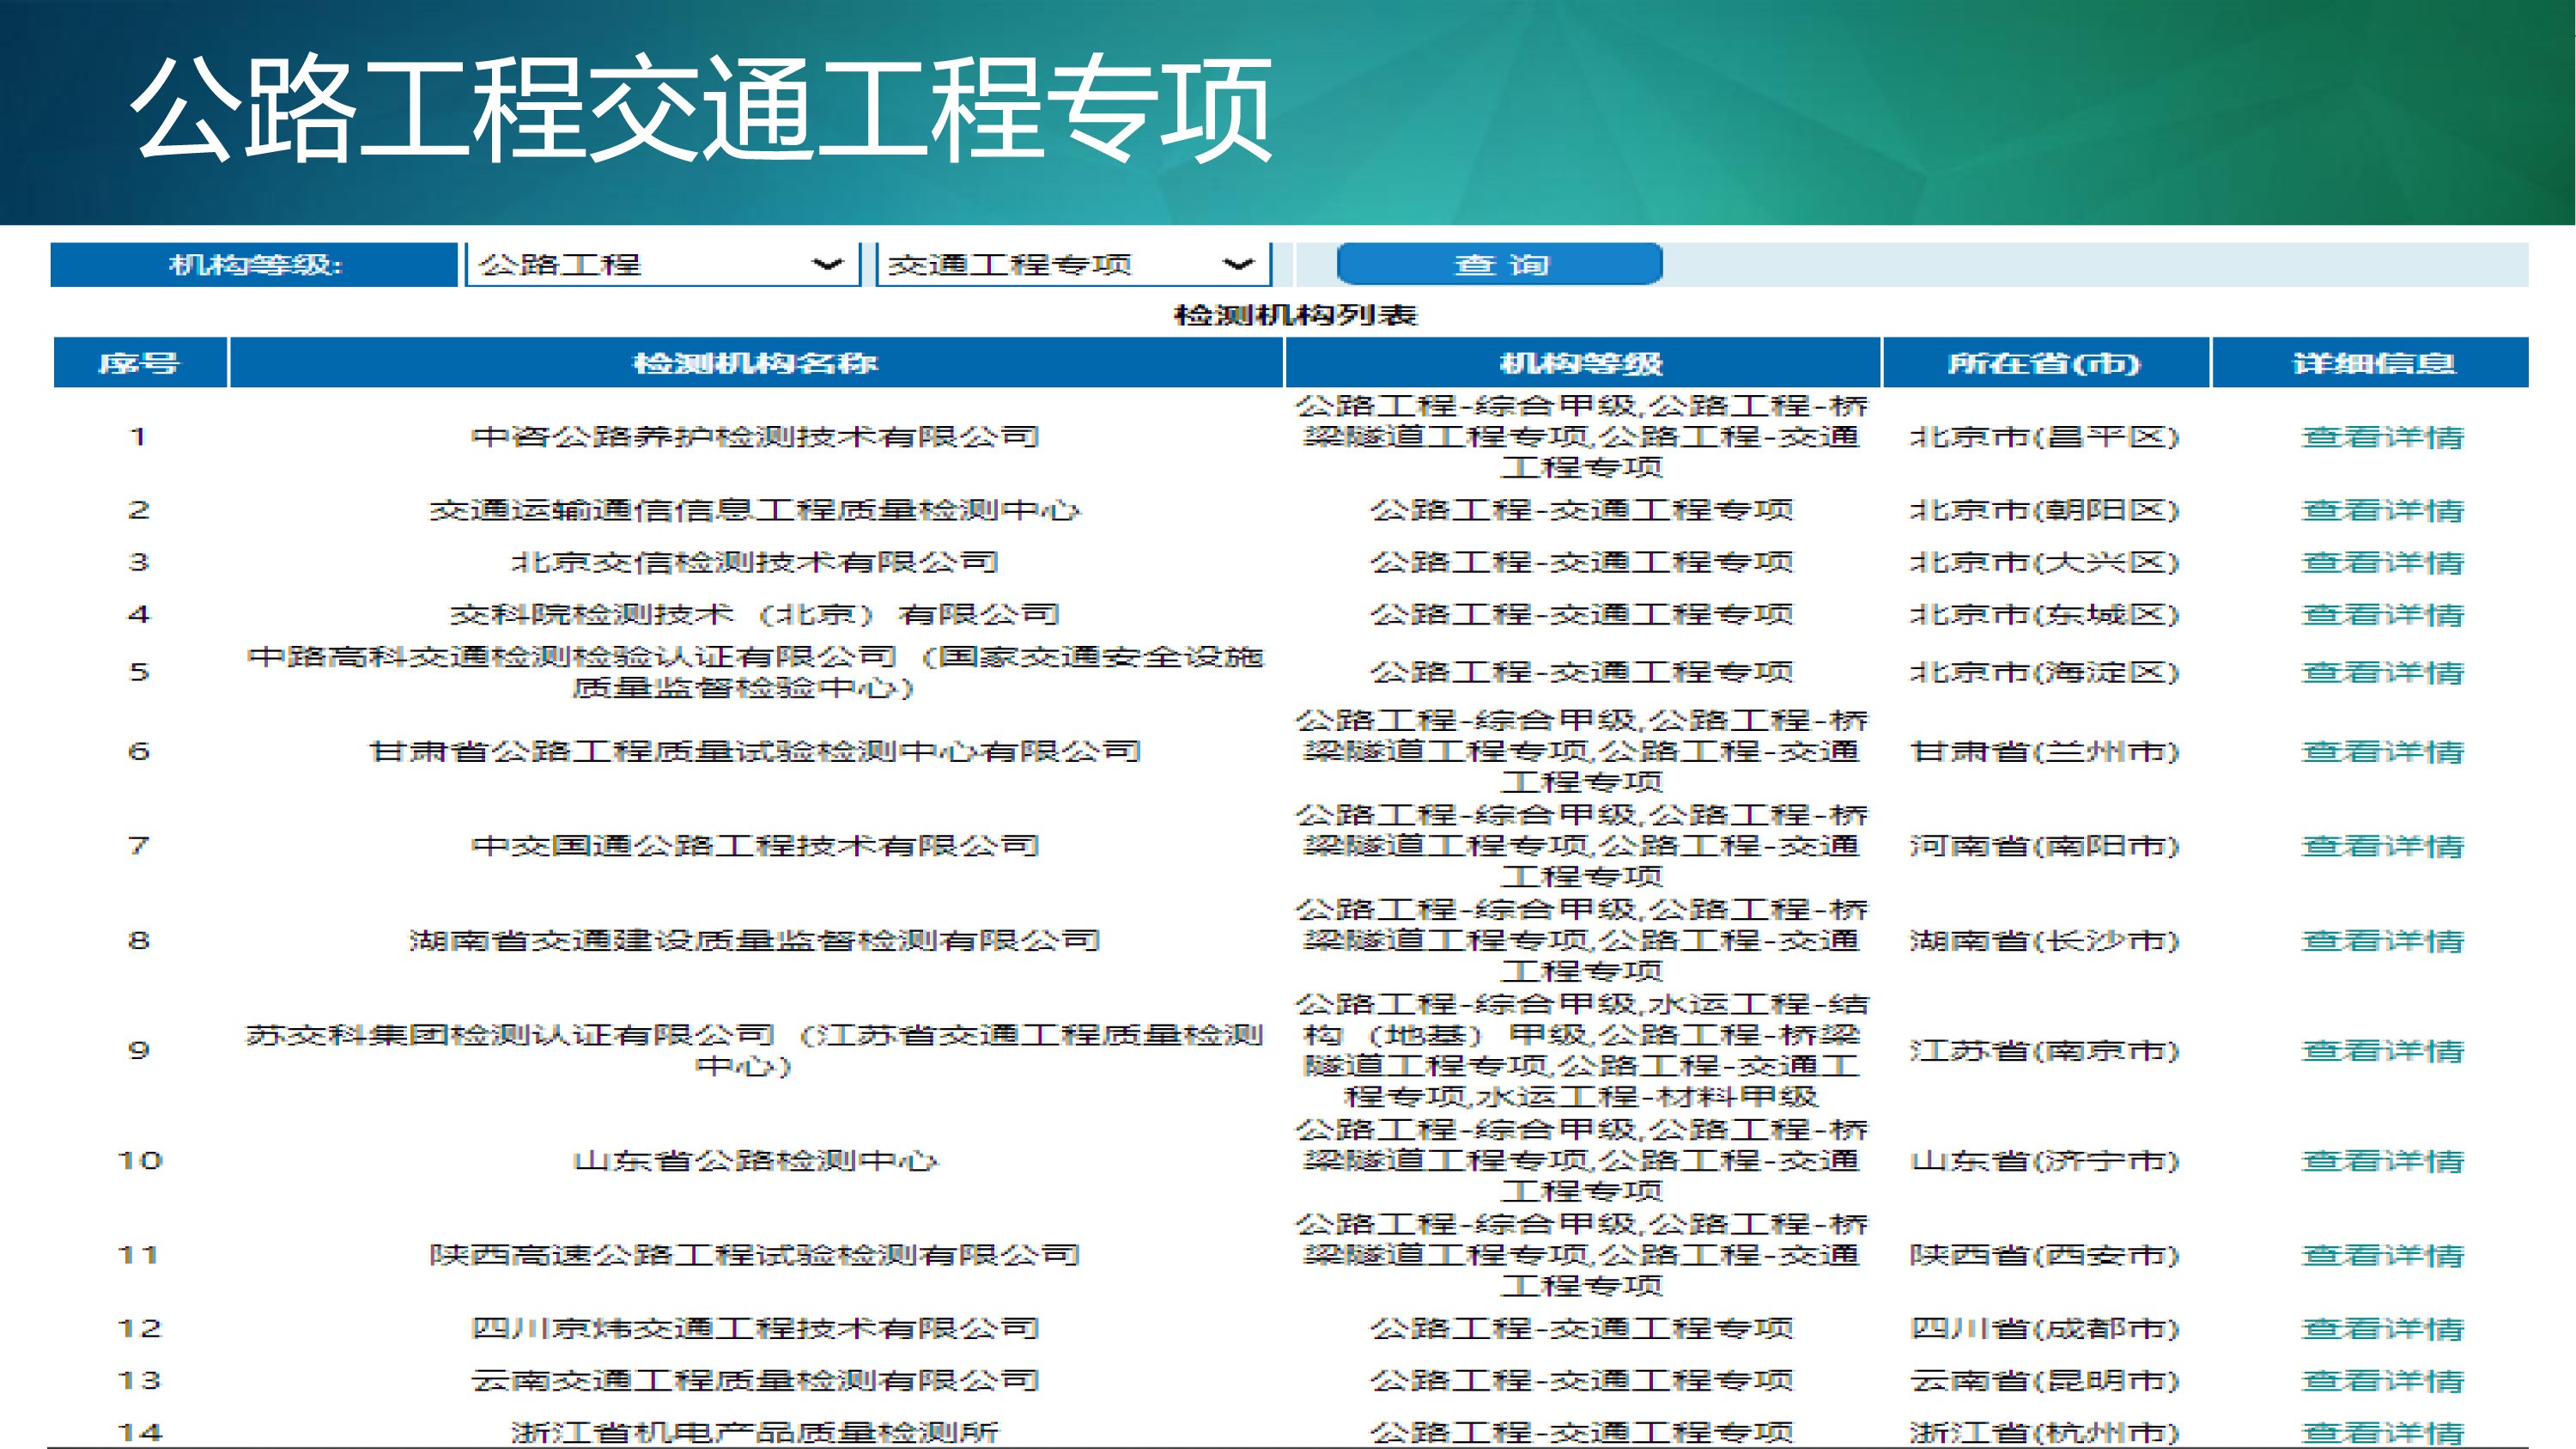The width and height of the screenshot is (2576, 1449).
Task: Click 北京市(昌平区) location cell
Action: [x=2044, y=437]
